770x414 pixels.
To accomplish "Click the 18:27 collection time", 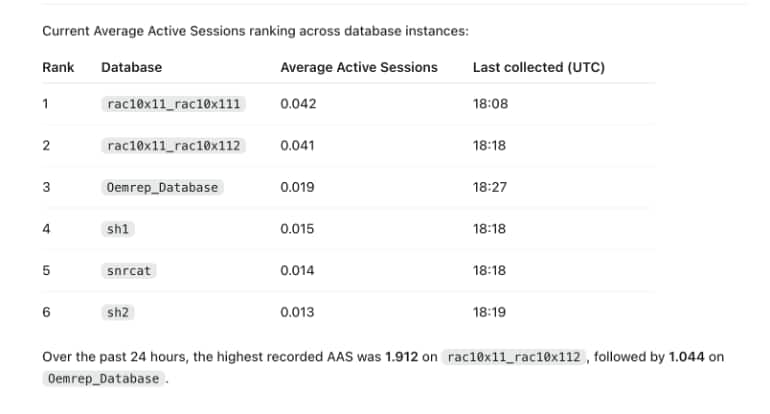I will (490, 187).
